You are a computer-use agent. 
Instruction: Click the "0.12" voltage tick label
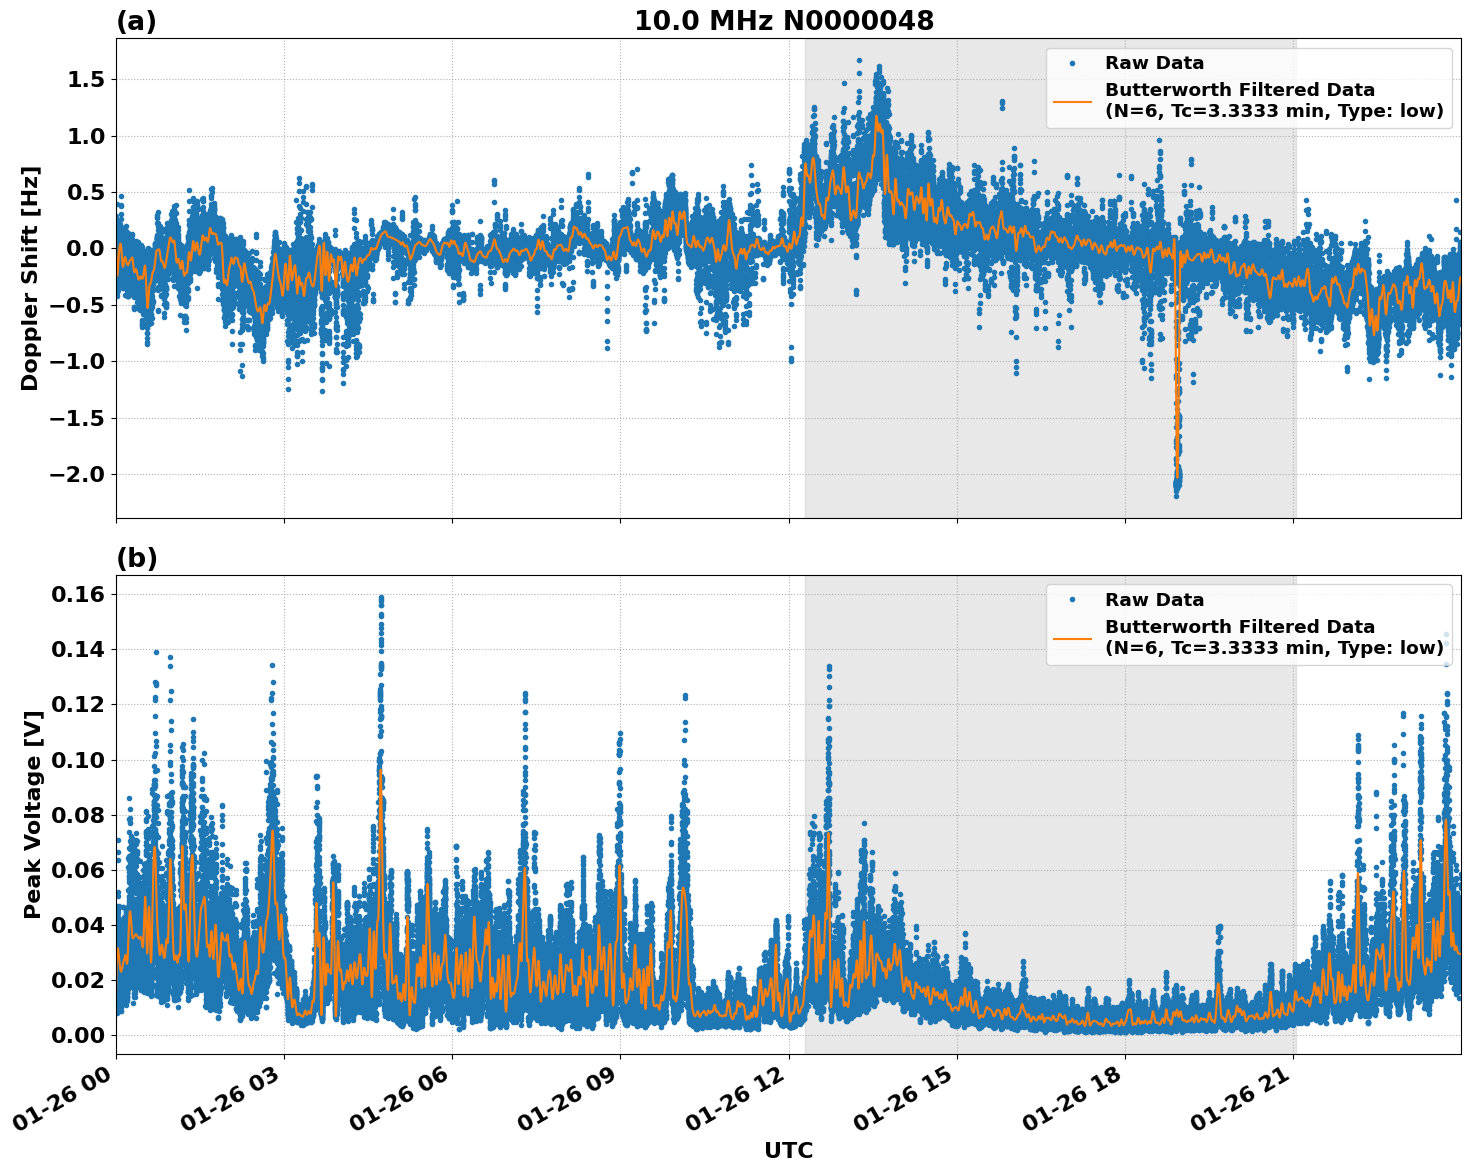(x=80, y=705)
